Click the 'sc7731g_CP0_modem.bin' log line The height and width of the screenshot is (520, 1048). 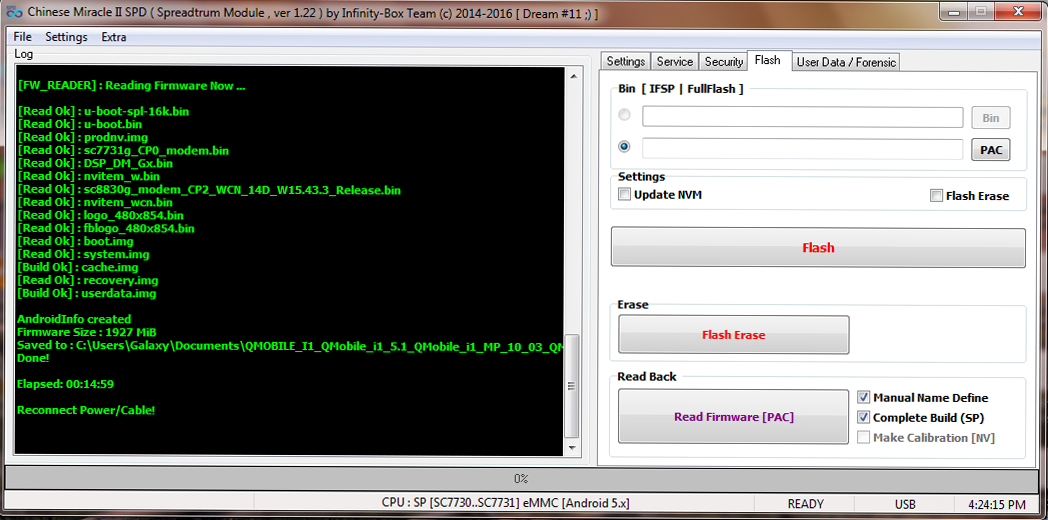coord(123,150)
